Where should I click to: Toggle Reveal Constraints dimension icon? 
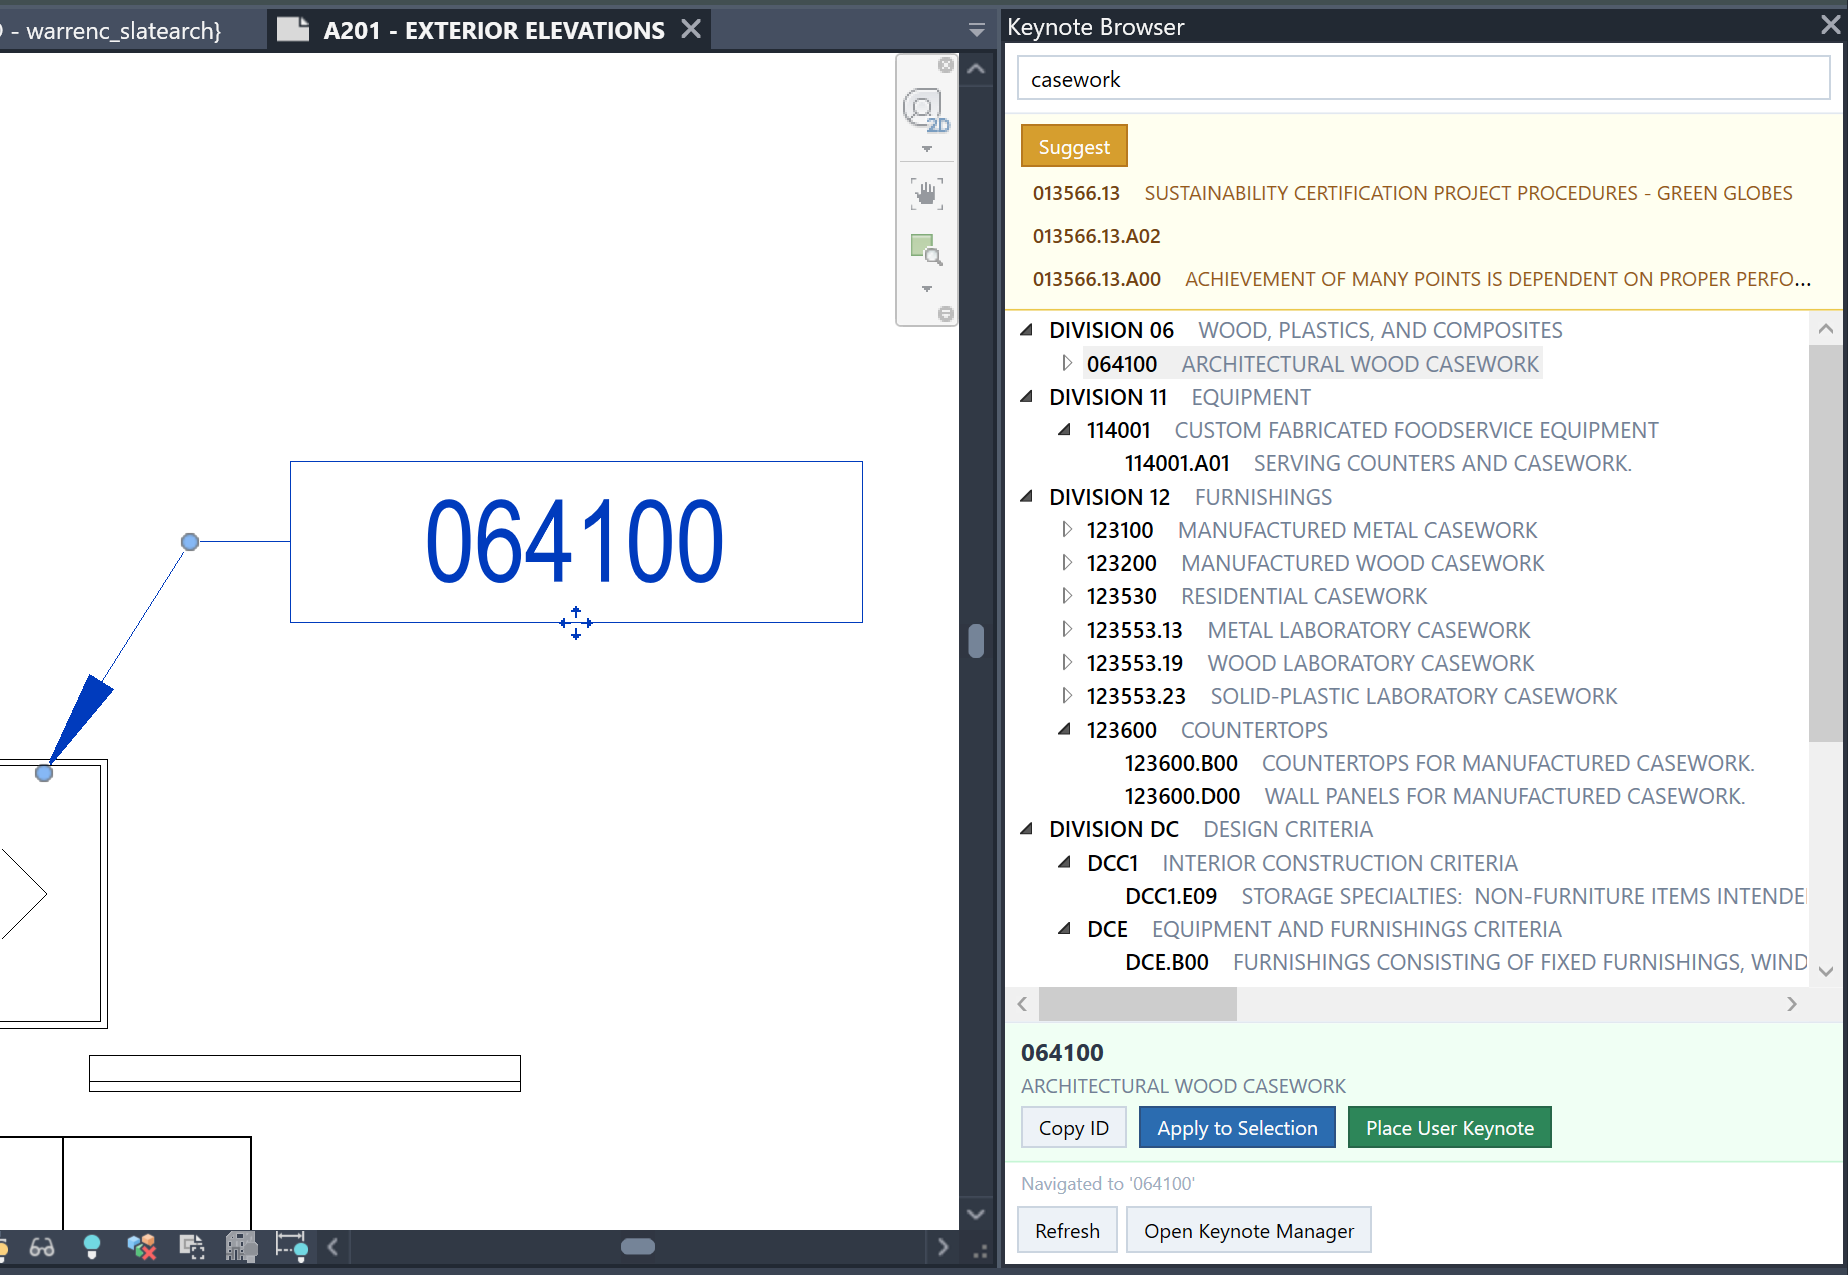pyautogui.click(x=291, y=1247)
